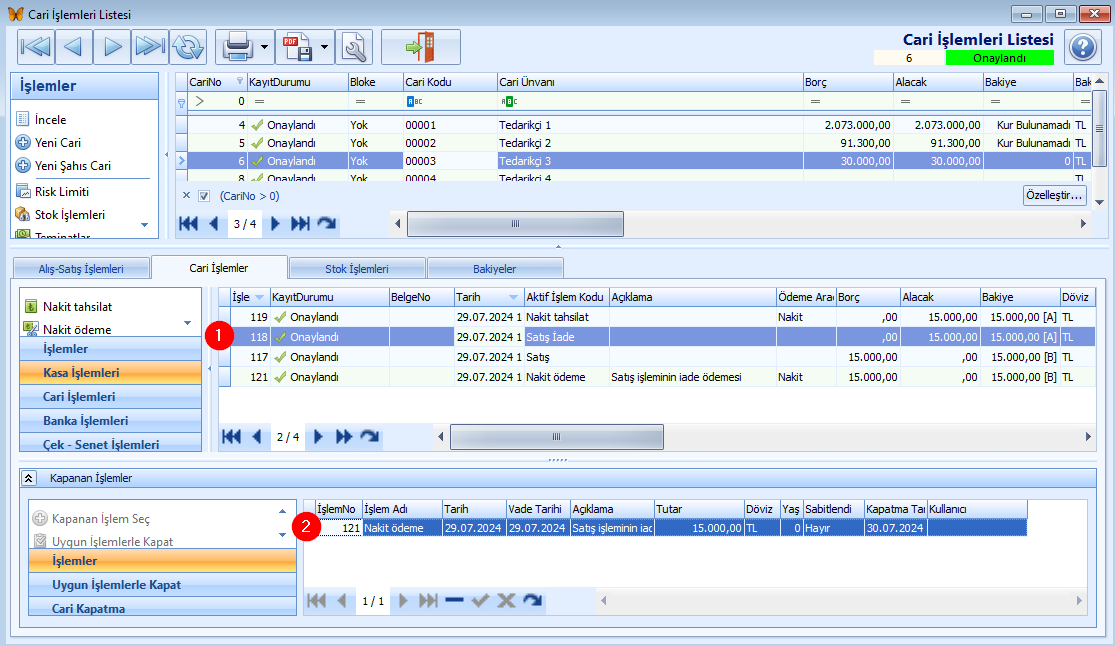Click the PDF export icon
The image size is (1115, 646).
[297, 47]
